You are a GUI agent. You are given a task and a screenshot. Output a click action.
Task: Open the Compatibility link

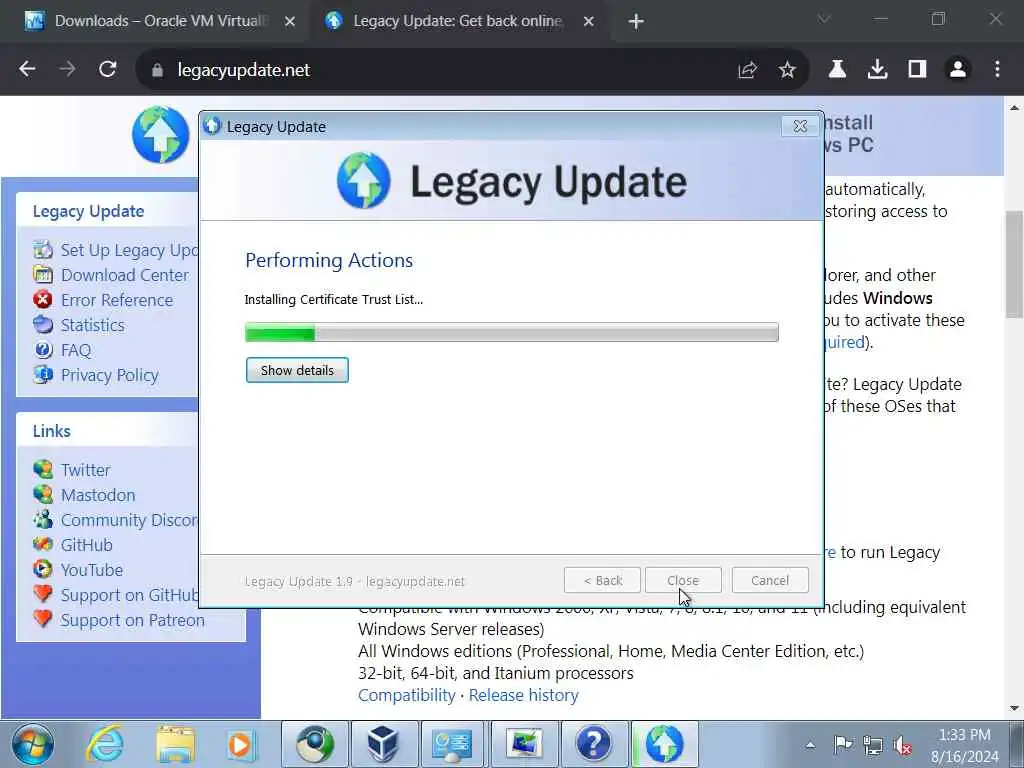point(406,695)
